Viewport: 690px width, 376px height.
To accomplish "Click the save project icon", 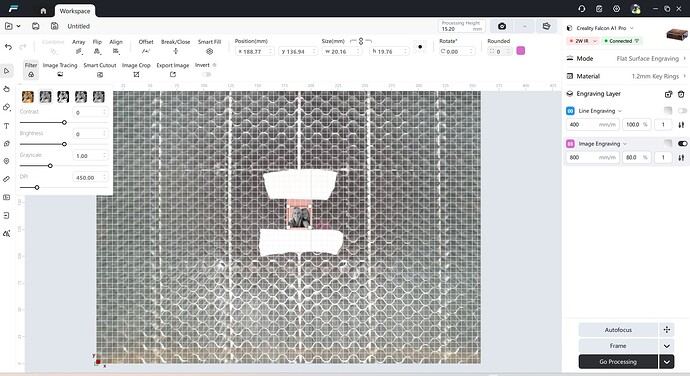I will 36,26.
